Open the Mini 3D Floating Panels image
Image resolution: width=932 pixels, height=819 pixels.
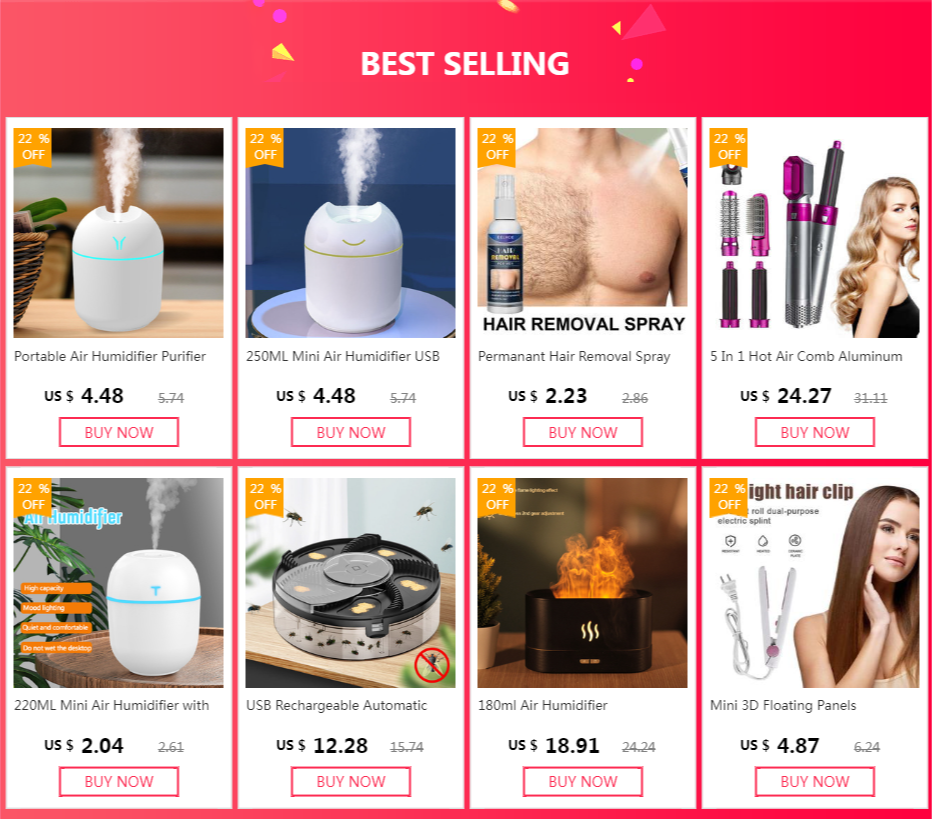point(814,583)
